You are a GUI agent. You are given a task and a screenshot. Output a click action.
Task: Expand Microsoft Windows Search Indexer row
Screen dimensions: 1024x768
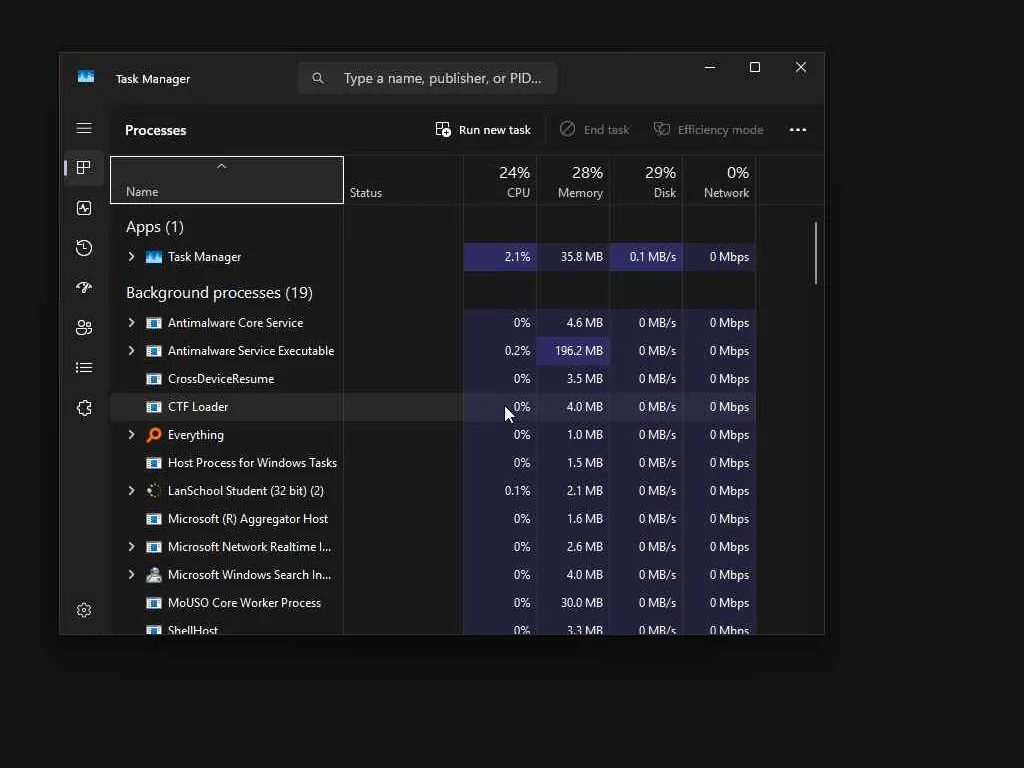pyautogui.click(x=131, y=575)
